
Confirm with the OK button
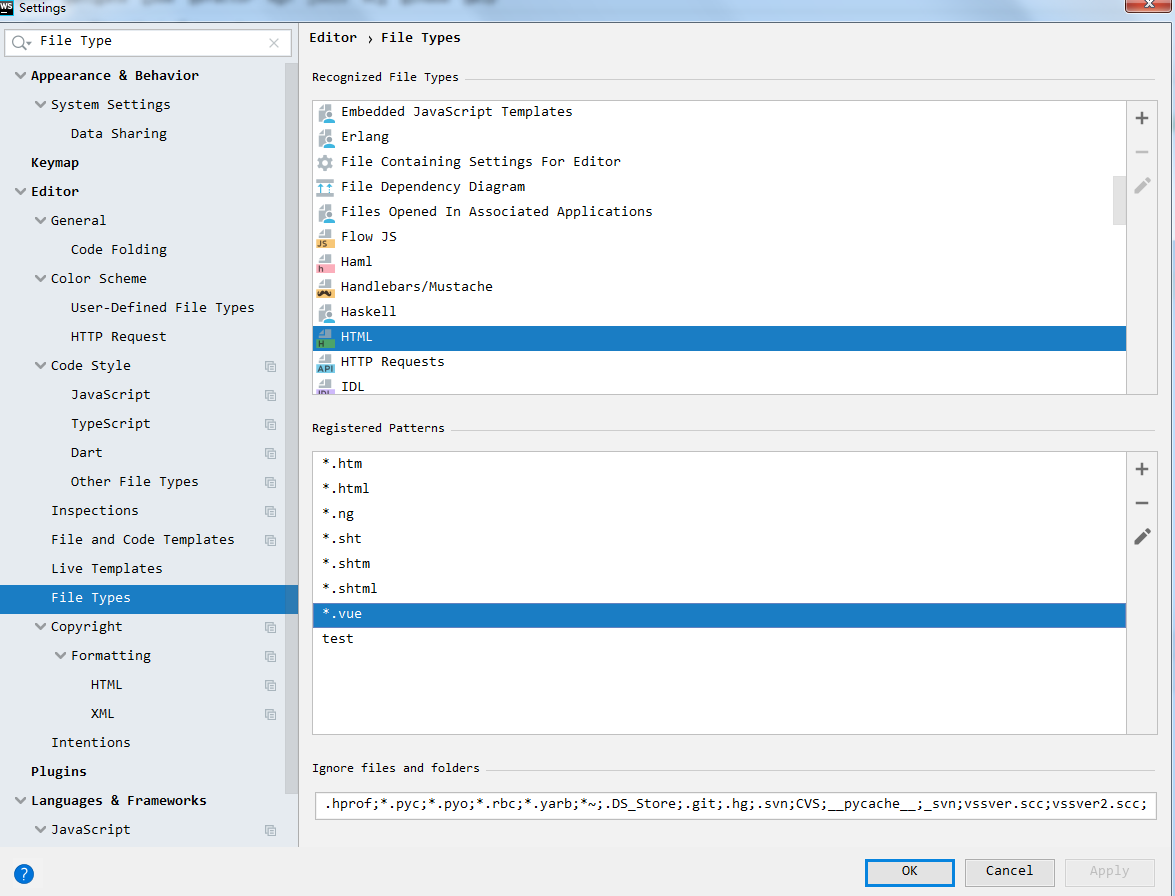pos(909,872)
